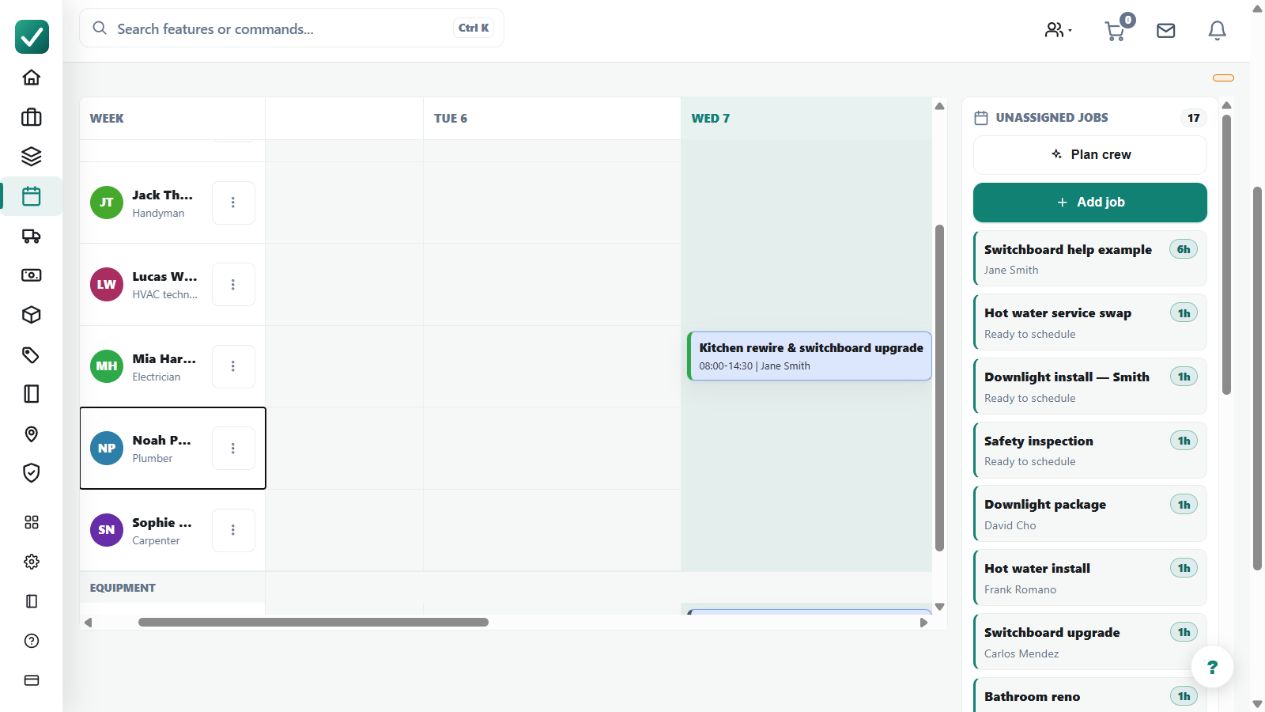Viewport: 1265px width, 712px height.
Task: Open Mia Har's three-dot options menu
Action: pyautogui.click(x=233, y=366)
